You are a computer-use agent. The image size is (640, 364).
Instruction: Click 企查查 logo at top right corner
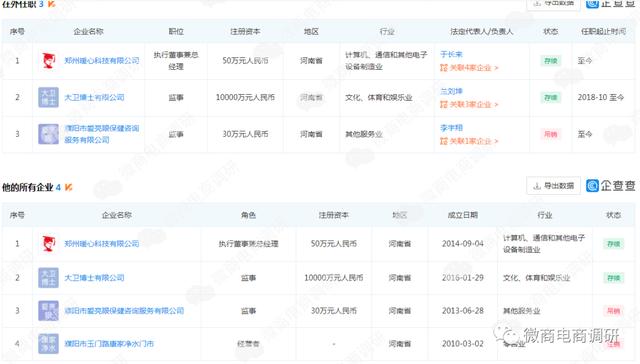[611, 4]
